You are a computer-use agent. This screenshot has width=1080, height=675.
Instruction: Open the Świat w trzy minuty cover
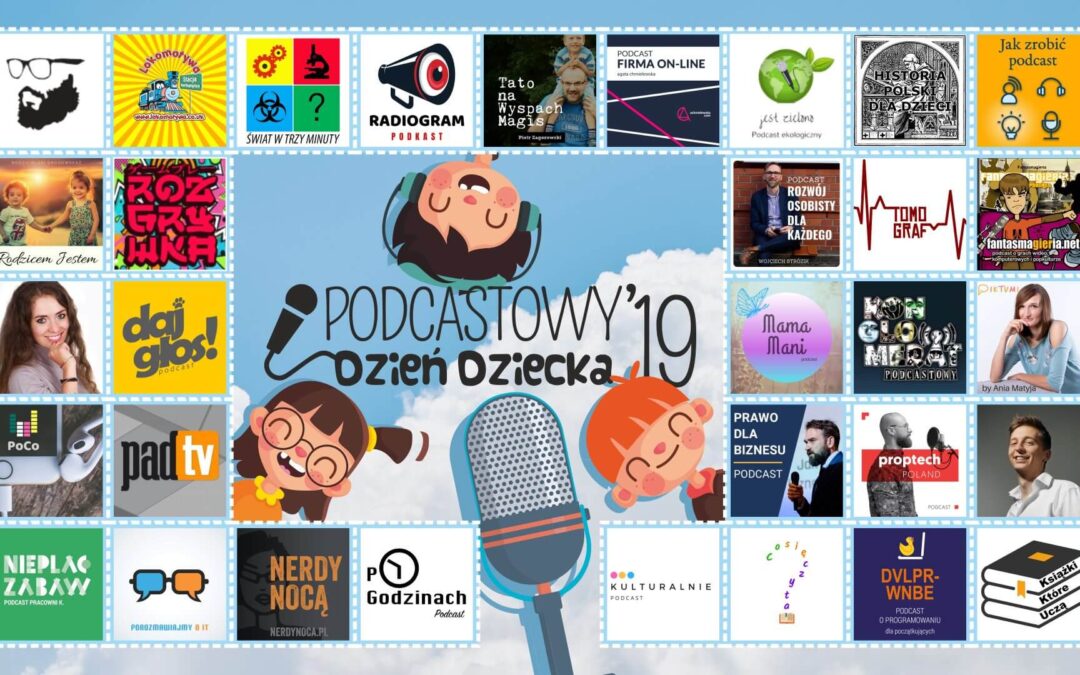[293, 91]
